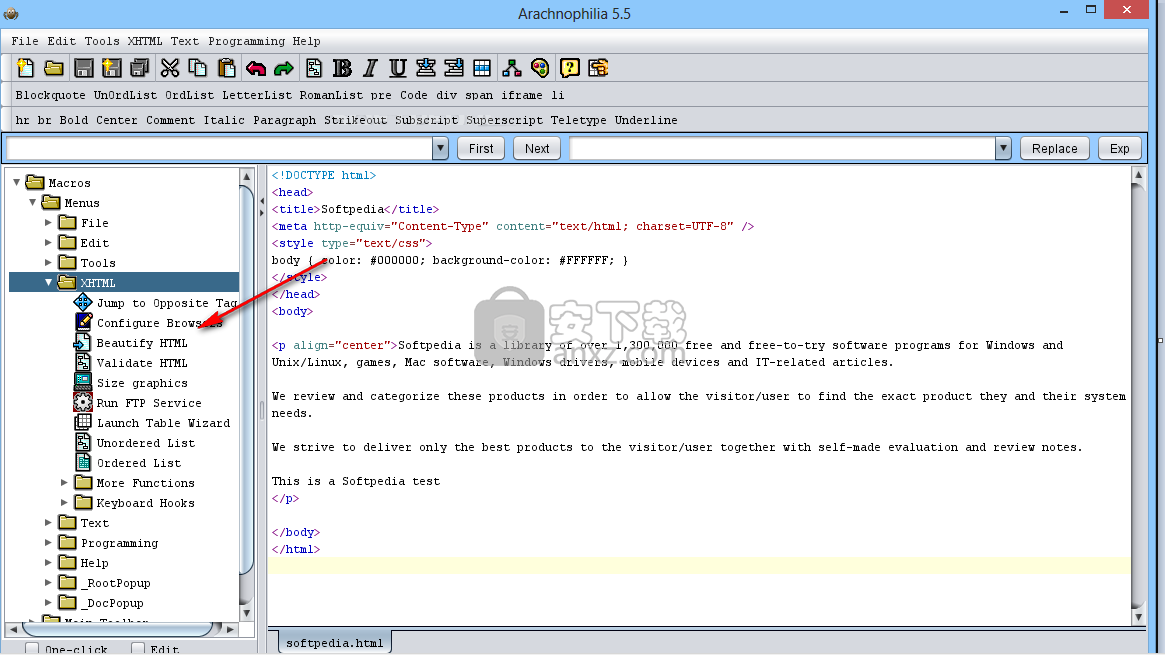Click the macro tree horizontal scrollbar thumb
Viewport: 1165px width, 655px height.
coord(115,629)
